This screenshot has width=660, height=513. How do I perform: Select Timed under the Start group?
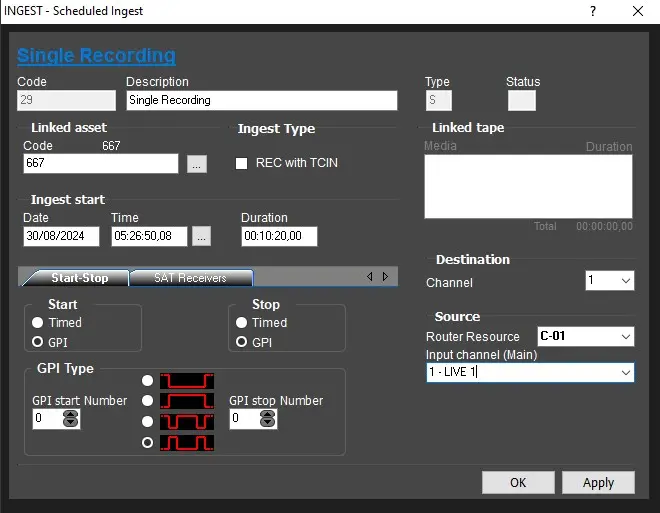pos(38,323)
